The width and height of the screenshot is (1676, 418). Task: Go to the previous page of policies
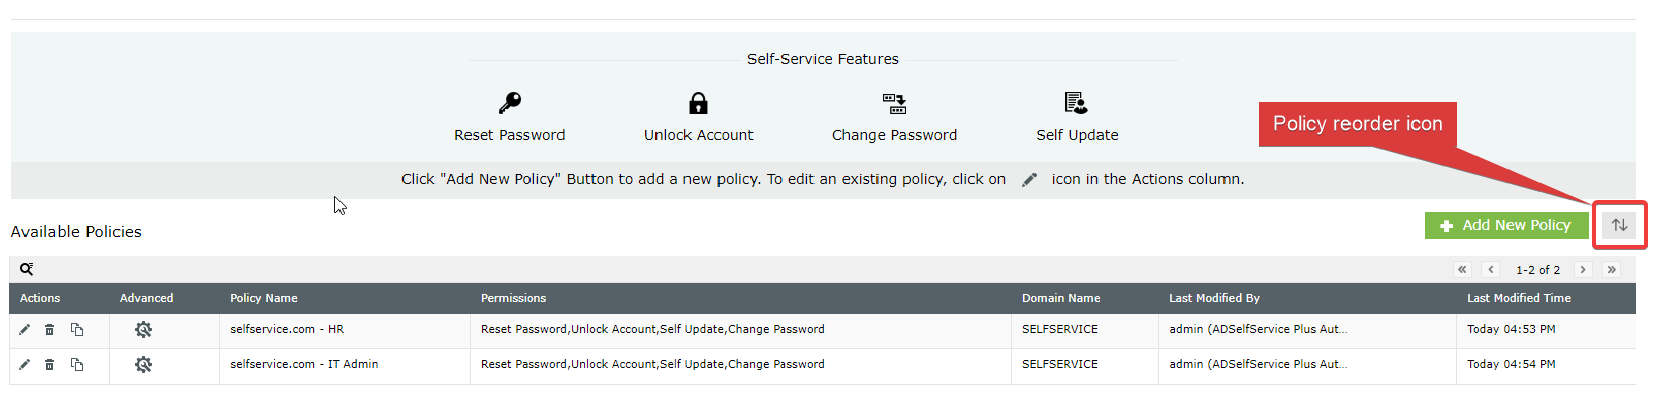coord(1491,270)
